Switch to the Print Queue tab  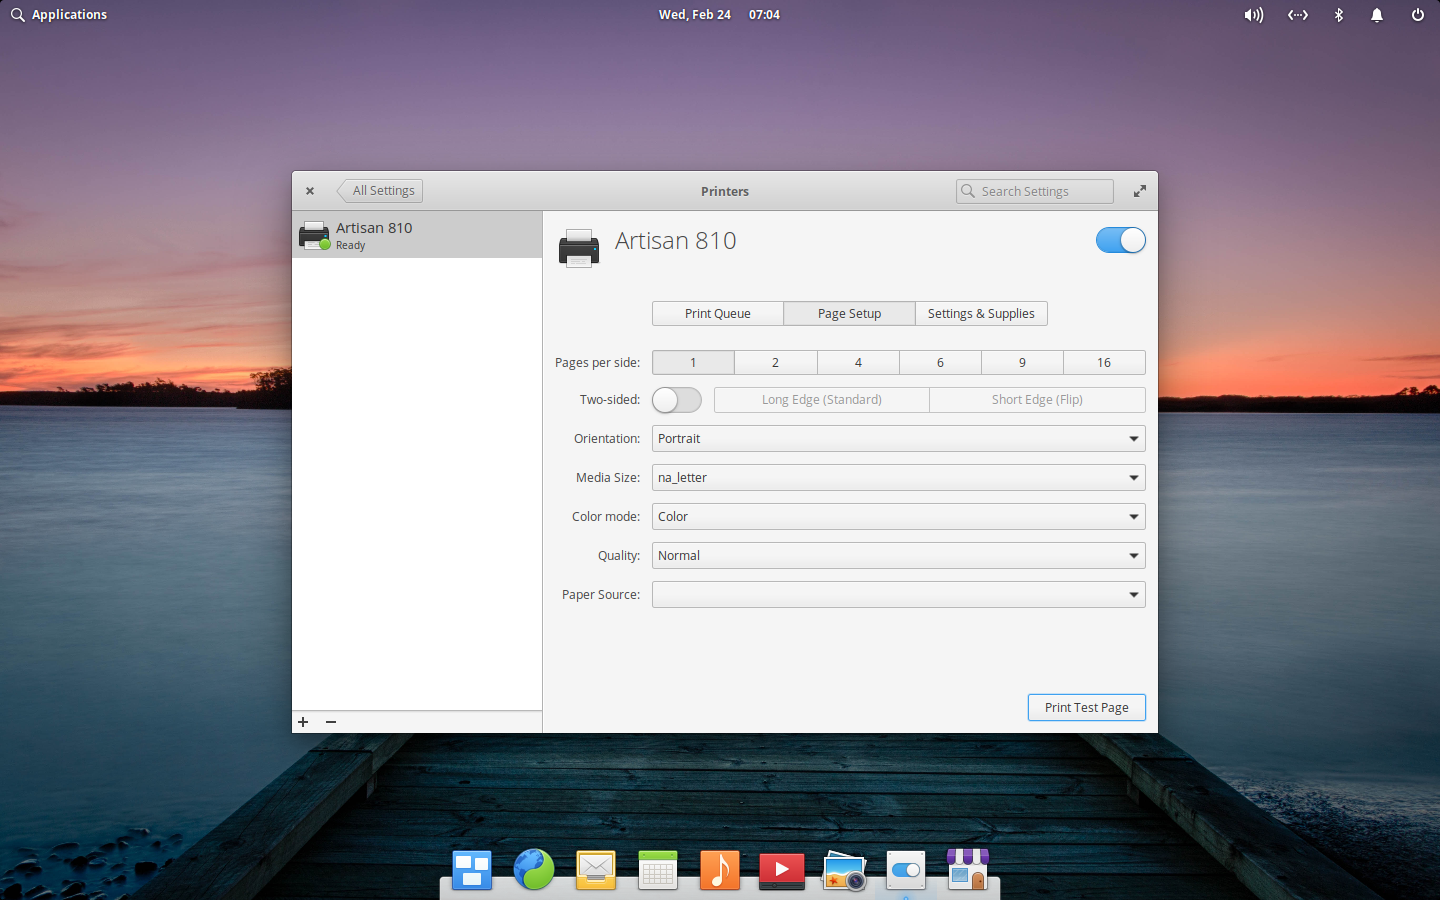[x=717, y=313]
